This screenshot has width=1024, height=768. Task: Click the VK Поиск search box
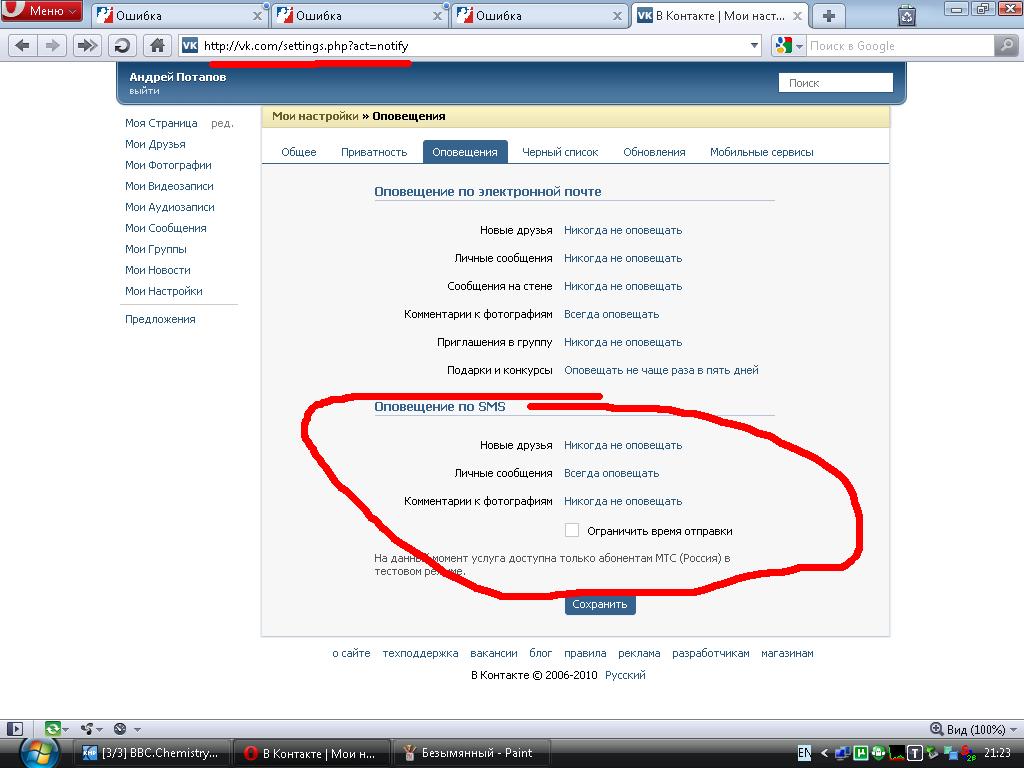point(835,83)
